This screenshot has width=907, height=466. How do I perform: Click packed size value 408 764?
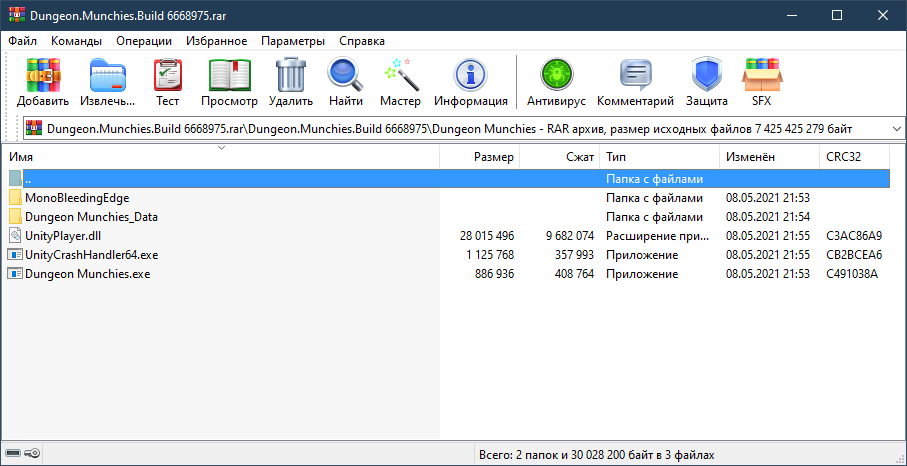pyautogui.click(x=574, y=273)
